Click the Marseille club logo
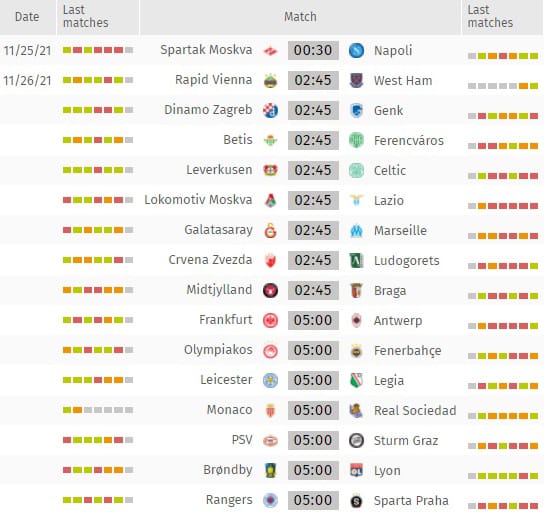 [x=356, y=230]
